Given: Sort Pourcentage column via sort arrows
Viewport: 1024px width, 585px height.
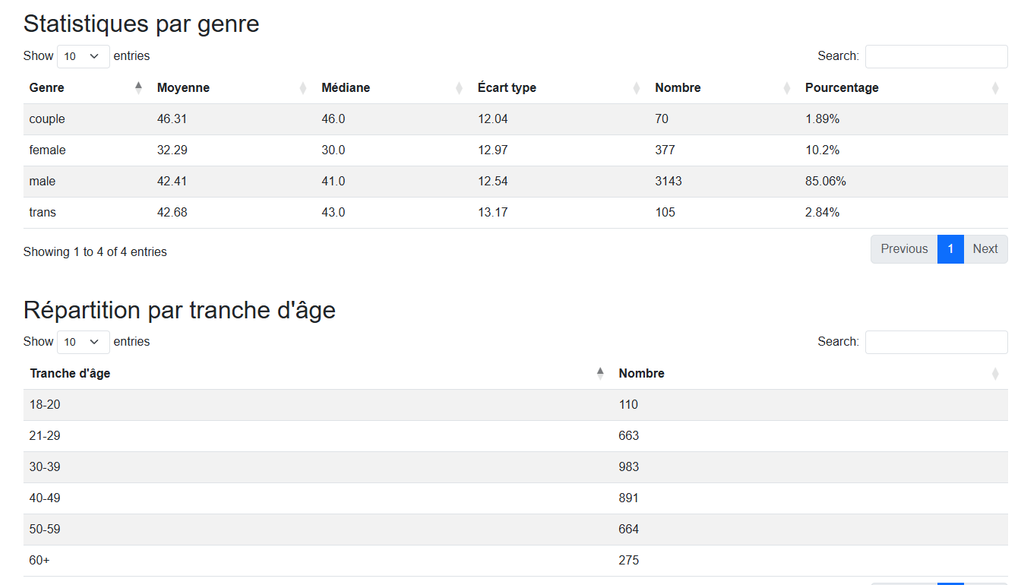Looking at the screenshot, I should [x=995, y=88].
